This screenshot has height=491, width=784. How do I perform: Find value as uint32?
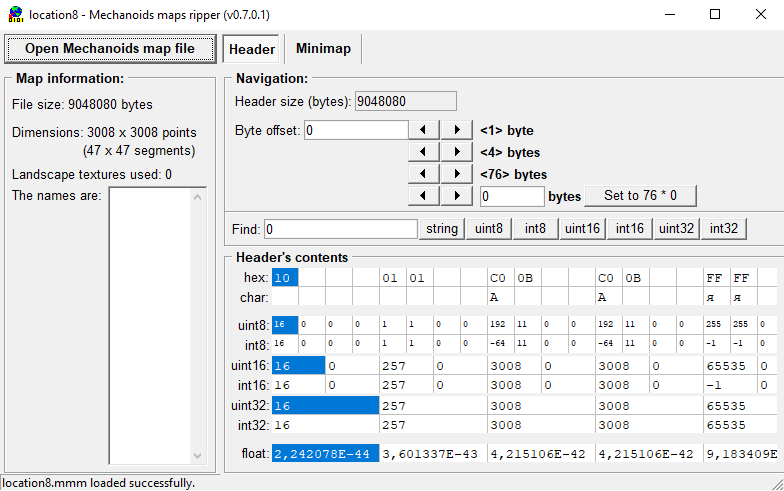tap(676, 229)
